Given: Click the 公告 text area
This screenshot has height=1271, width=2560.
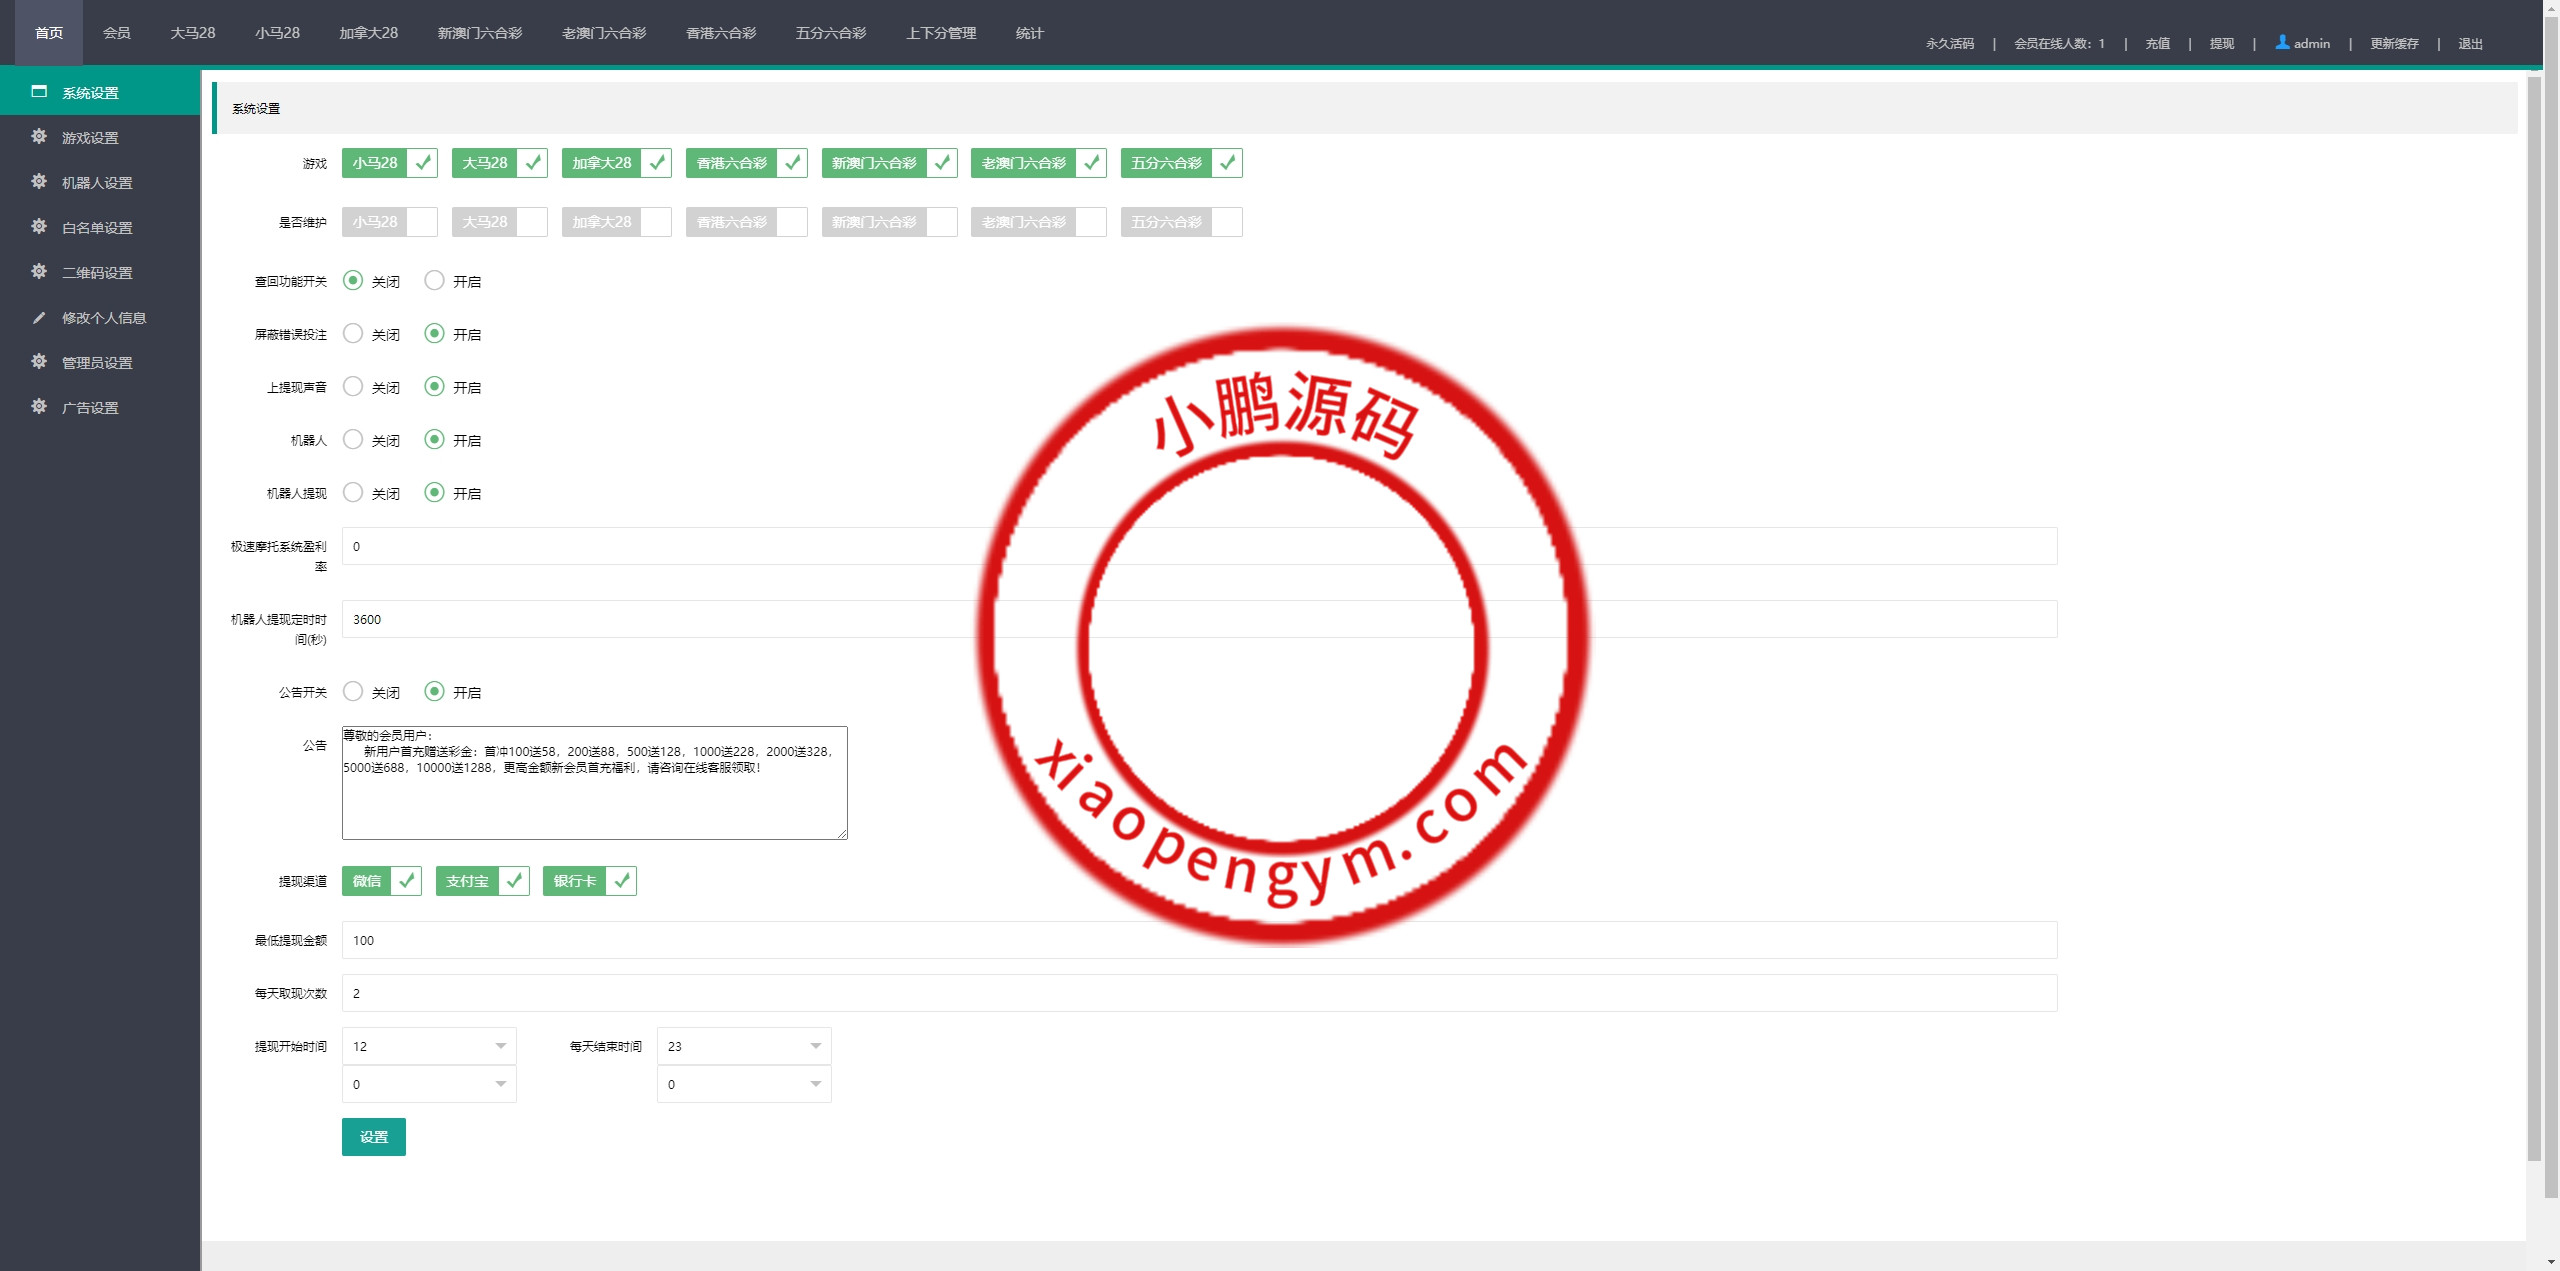Looking at the screenshot, I should pyautogui.click(x=595, y=783).
